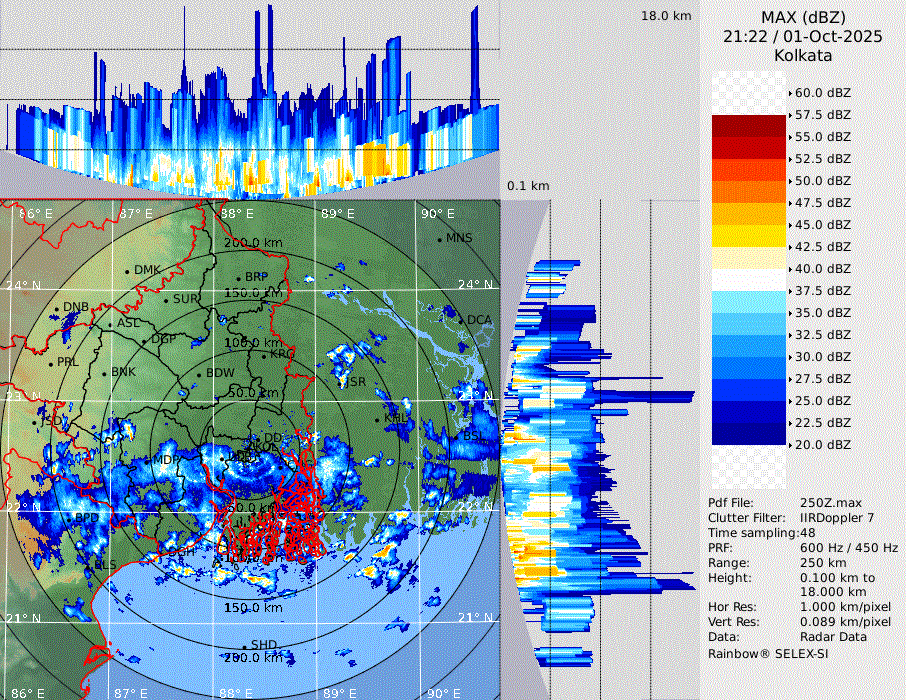The width and height of the screenshot is (906, 700).
Task: Click the Rainbow SELEX-SI credit text
Action: (768, 653)
